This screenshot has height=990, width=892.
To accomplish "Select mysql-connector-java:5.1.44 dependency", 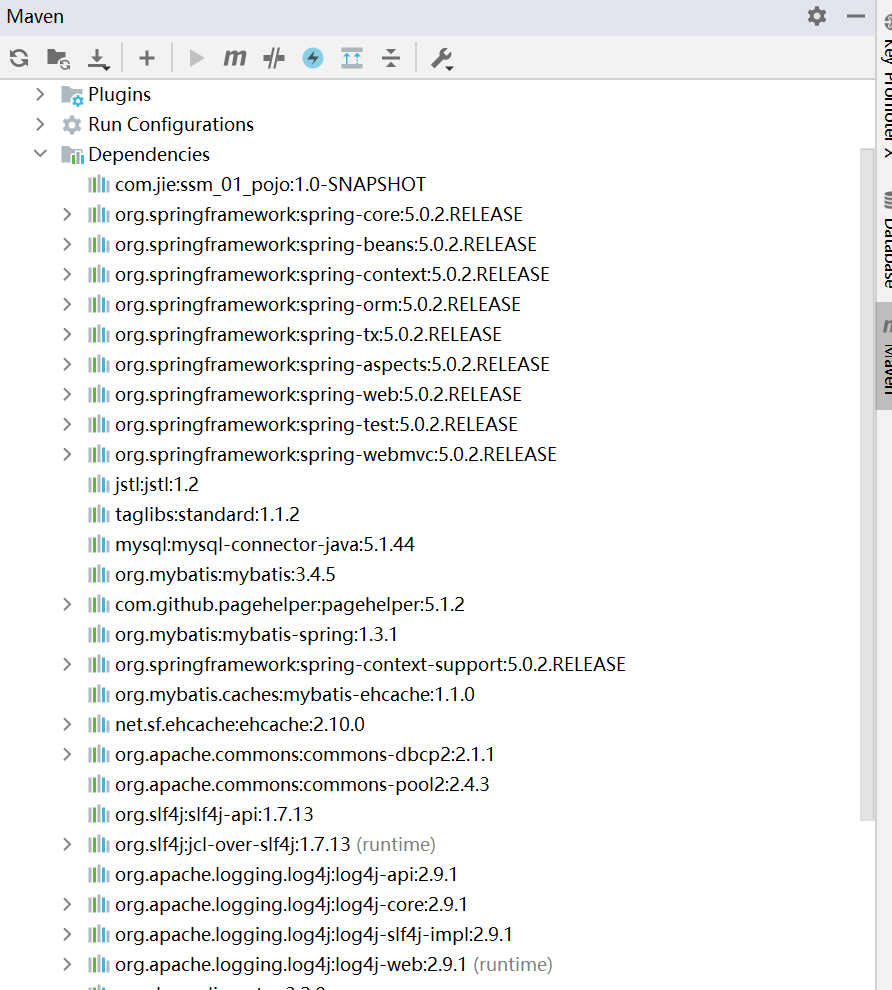I will point(265,544).
